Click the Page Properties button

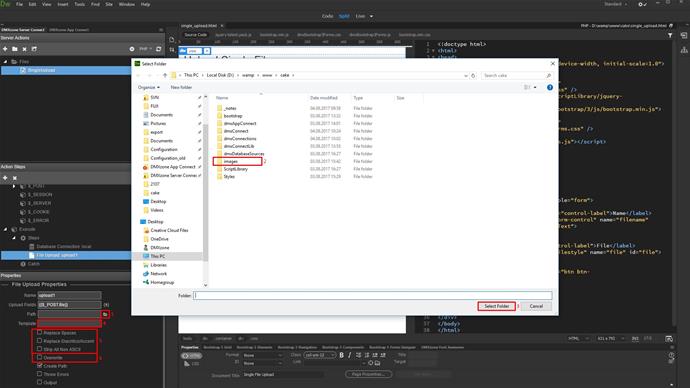[368, 374]
